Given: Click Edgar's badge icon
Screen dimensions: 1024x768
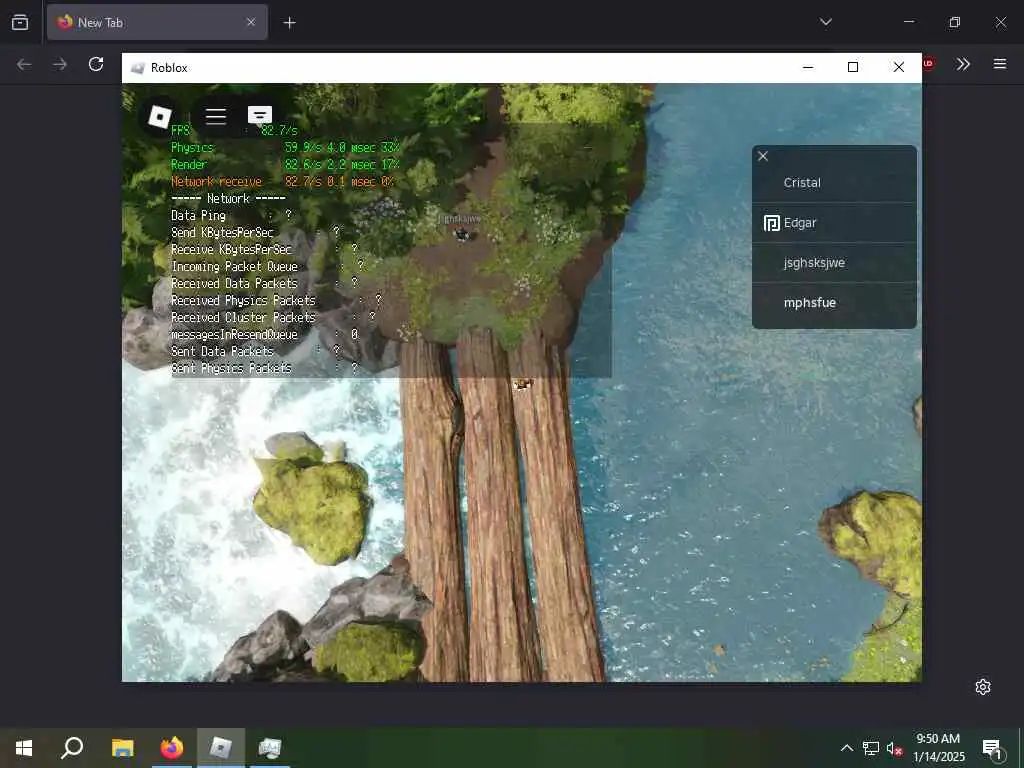Looking at the screenshot, I should click(x=771, y=223).
